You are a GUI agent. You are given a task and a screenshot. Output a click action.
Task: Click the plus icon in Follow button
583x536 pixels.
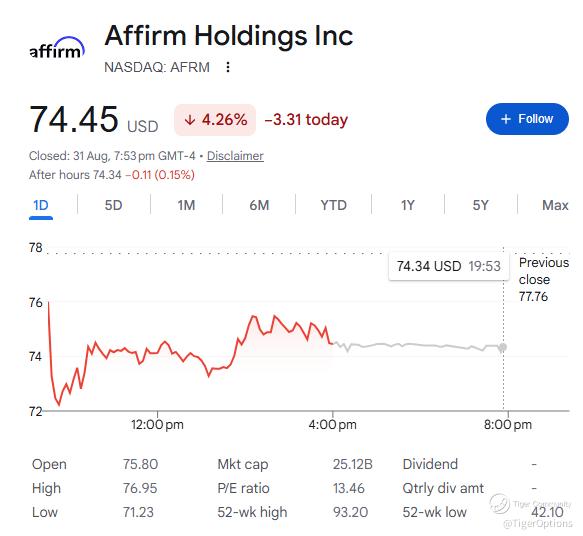pos(506,119)
